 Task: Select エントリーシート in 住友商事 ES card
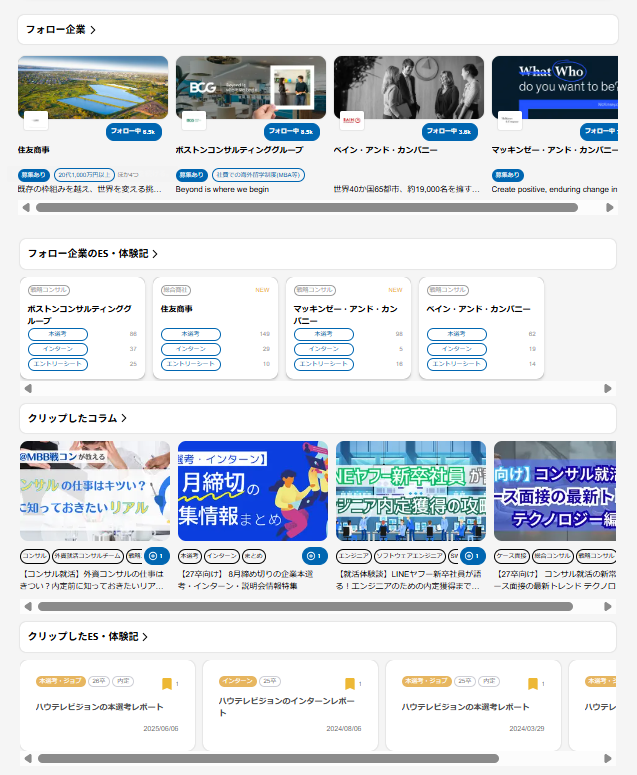[x=191, y=364]
